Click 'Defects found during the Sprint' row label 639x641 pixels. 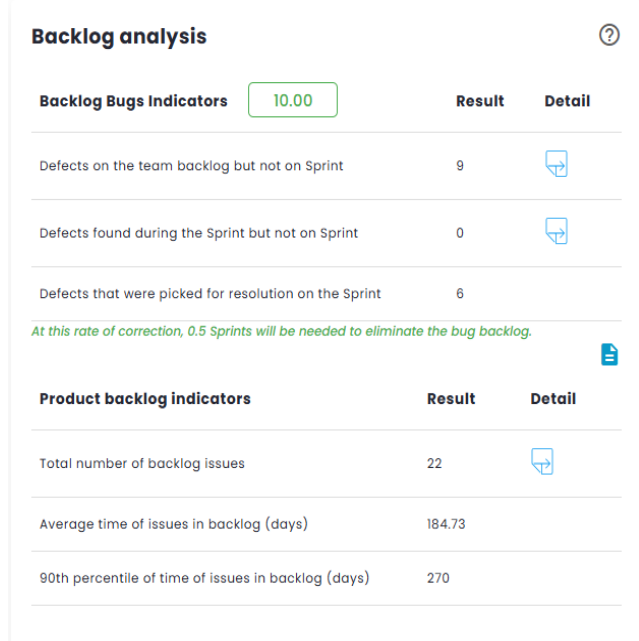[198, 233]
